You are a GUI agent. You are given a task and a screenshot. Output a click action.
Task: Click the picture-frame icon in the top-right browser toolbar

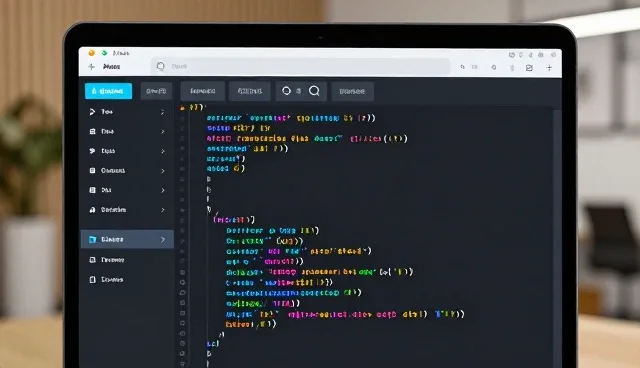[x=529, y=68]
